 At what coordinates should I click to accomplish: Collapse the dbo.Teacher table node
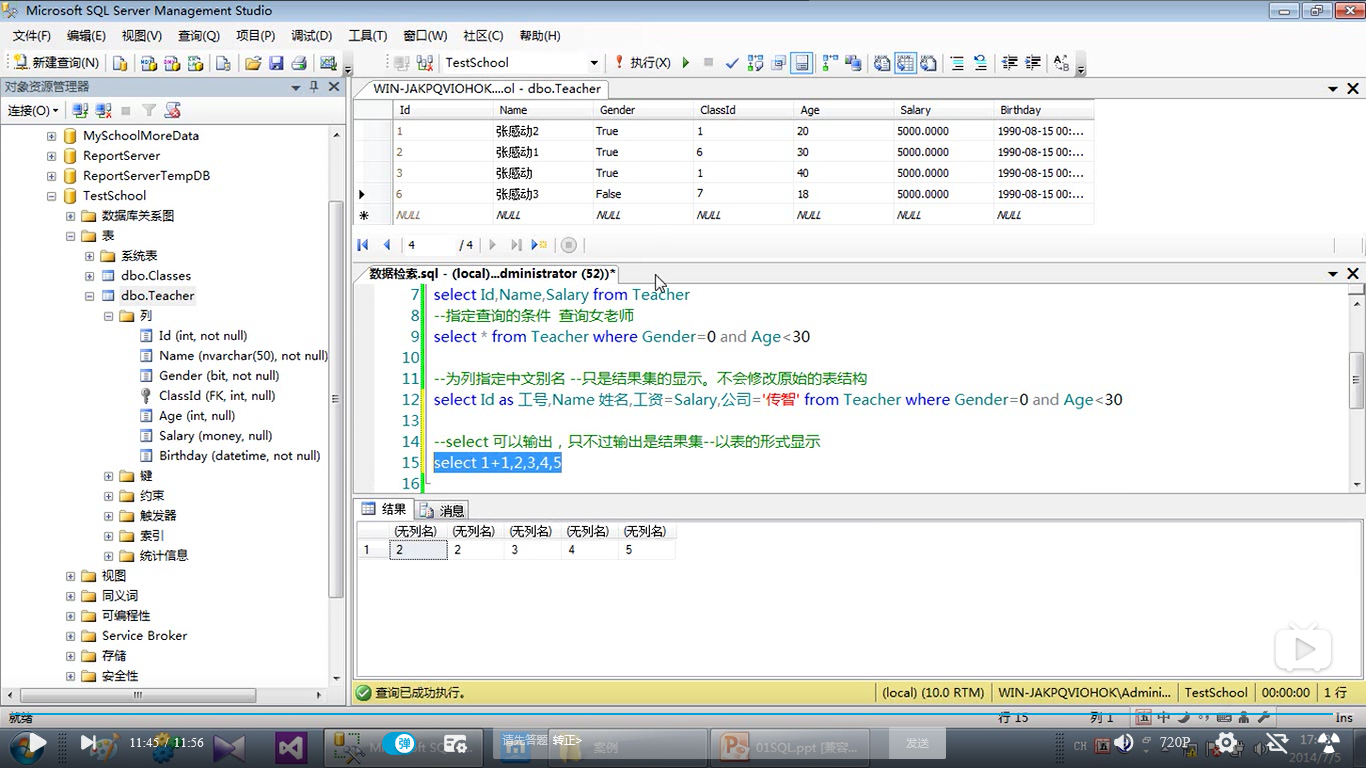pos(89,296)
